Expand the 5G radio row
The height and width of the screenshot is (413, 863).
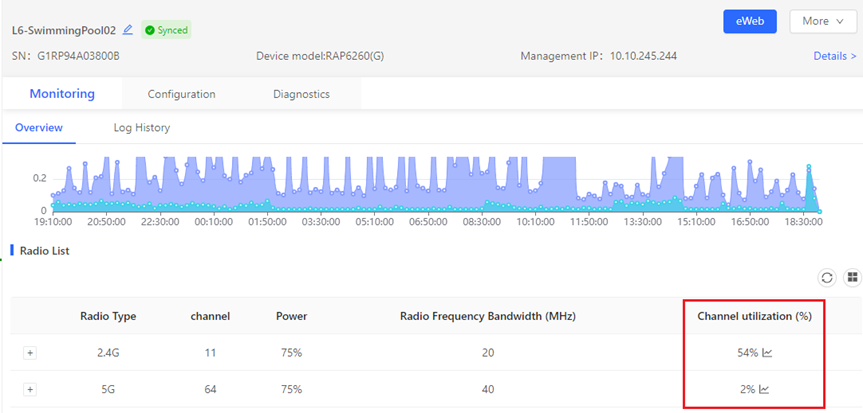click(x=30, y=390)
